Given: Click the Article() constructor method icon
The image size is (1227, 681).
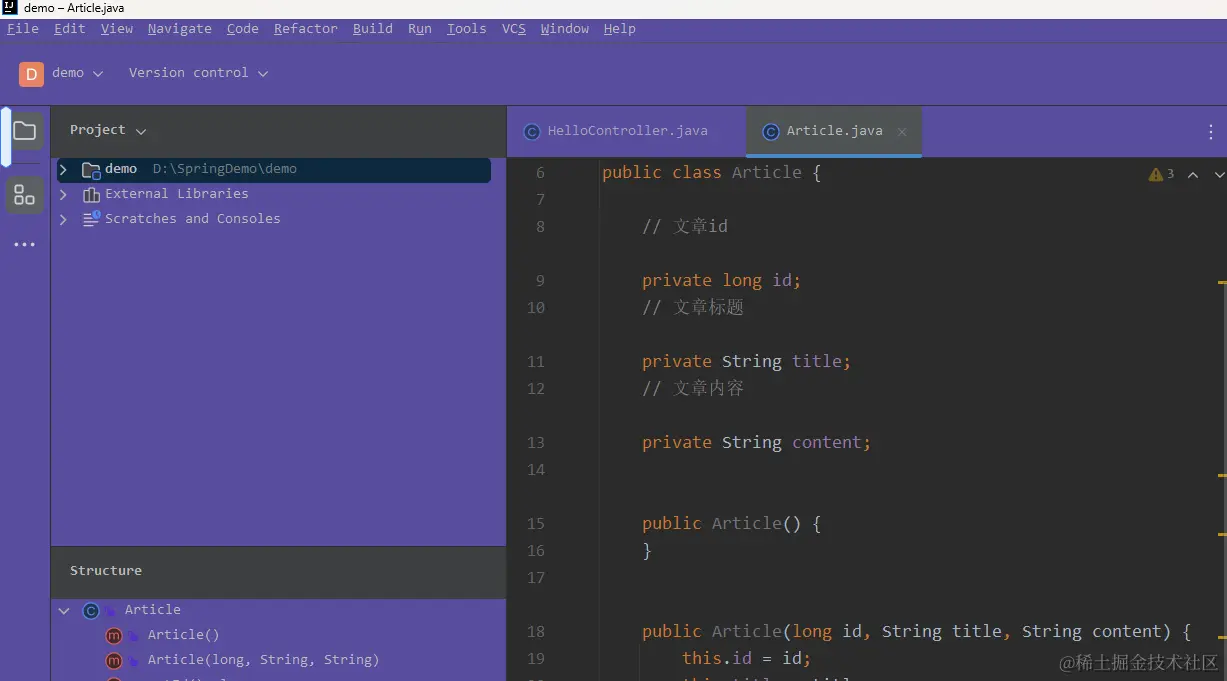Looking at the screenshot, I should point(114,635).
